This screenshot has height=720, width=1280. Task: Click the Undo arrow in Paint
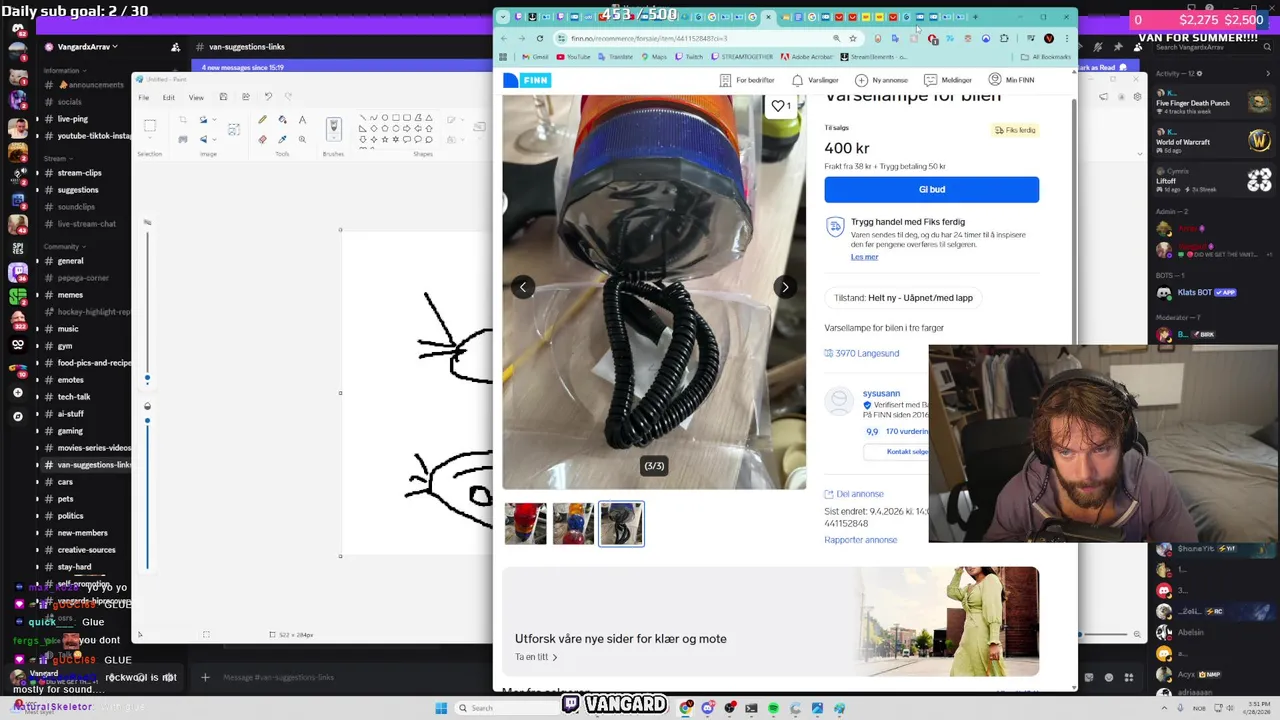pos(268,97)
